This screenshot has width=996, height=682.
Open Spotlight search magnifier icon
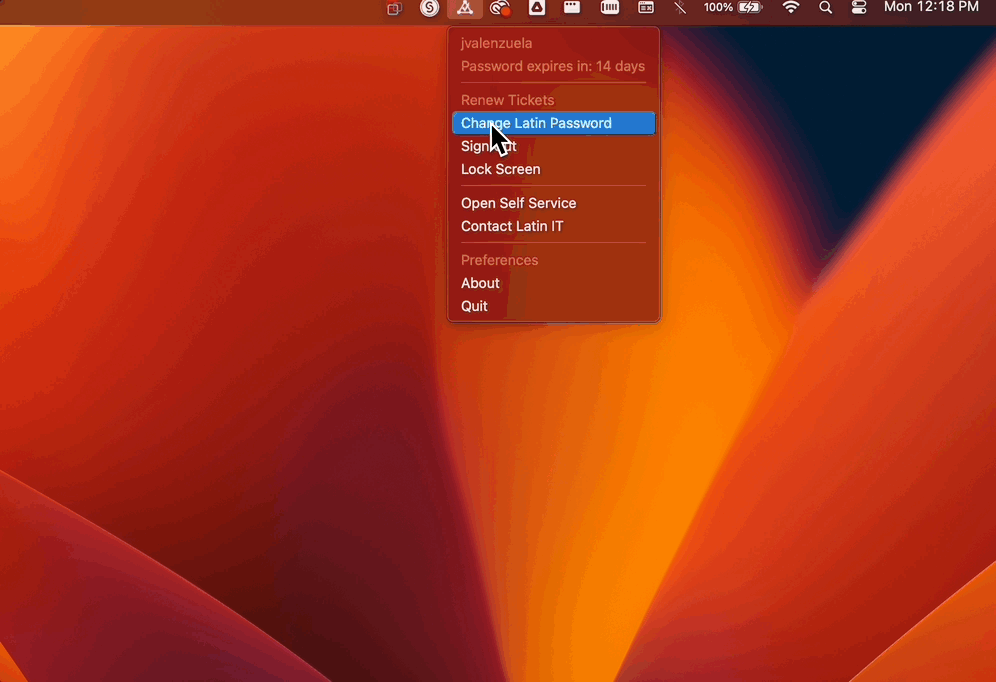[825, 8]
